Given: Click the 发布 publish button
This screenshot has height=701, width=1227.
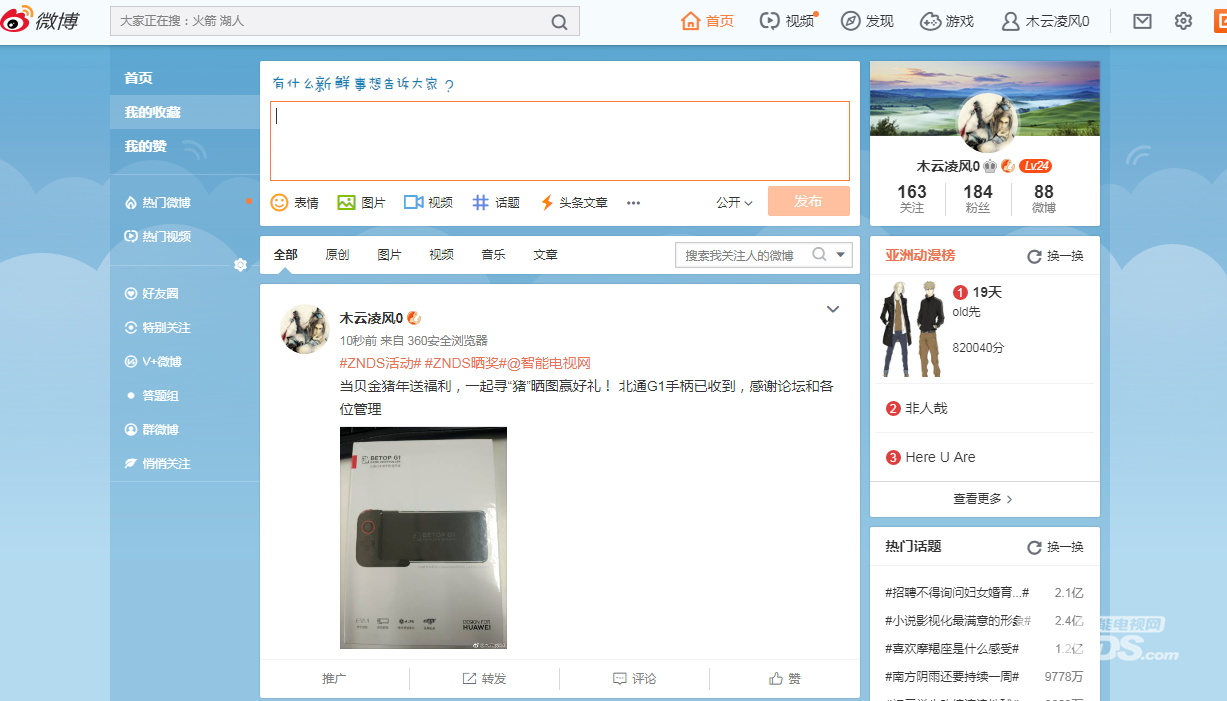Looking at the screenshot, I should click(809, 201).
